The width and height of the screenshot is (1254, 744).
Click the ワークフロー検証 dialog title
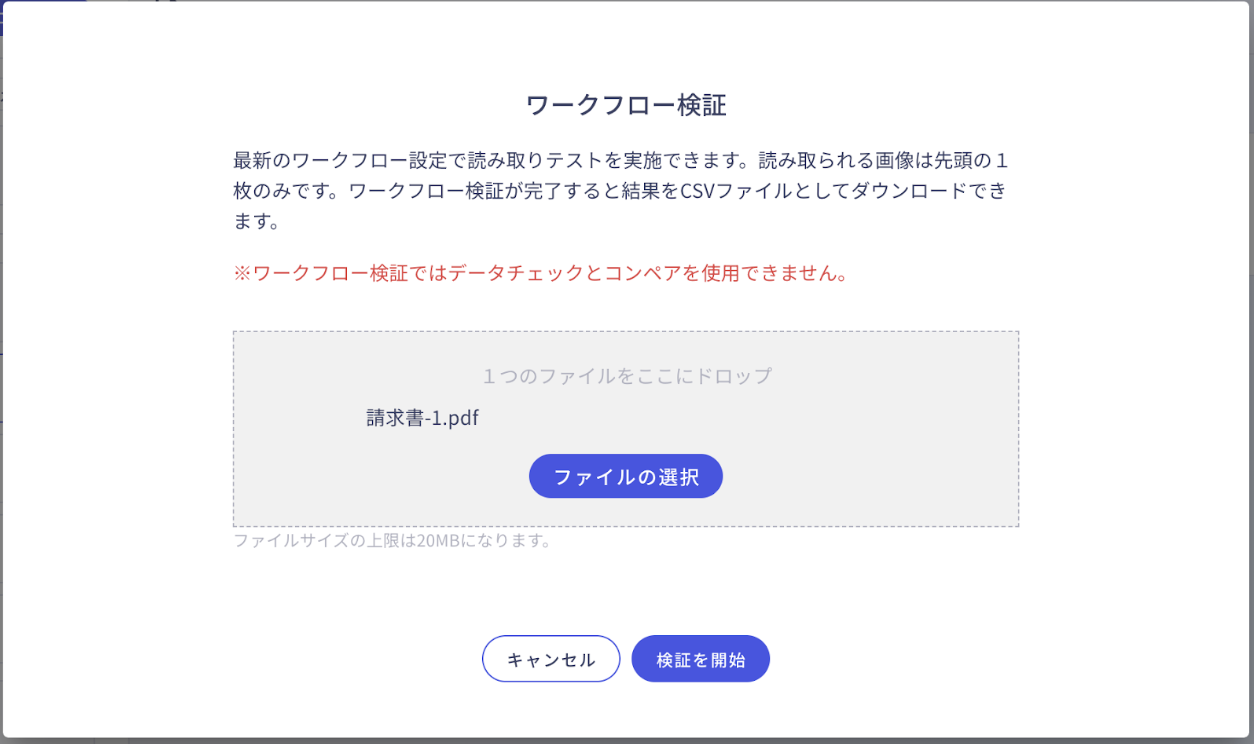626,102
